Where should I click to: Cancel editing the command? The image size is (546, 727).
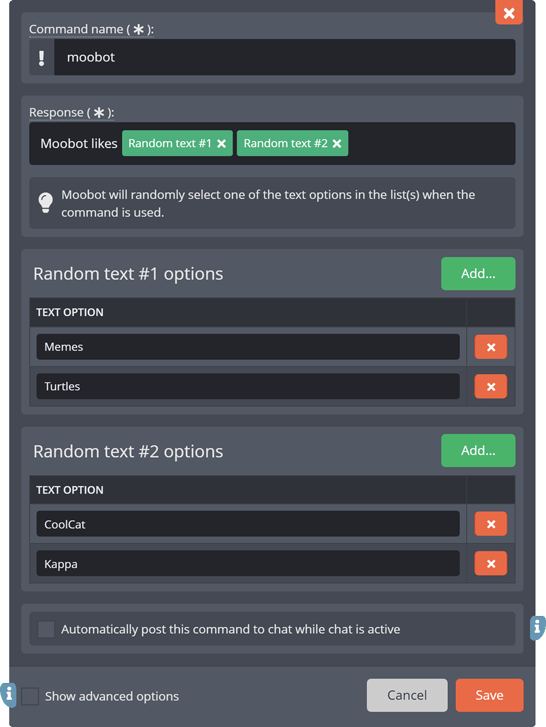coord(407,695)
